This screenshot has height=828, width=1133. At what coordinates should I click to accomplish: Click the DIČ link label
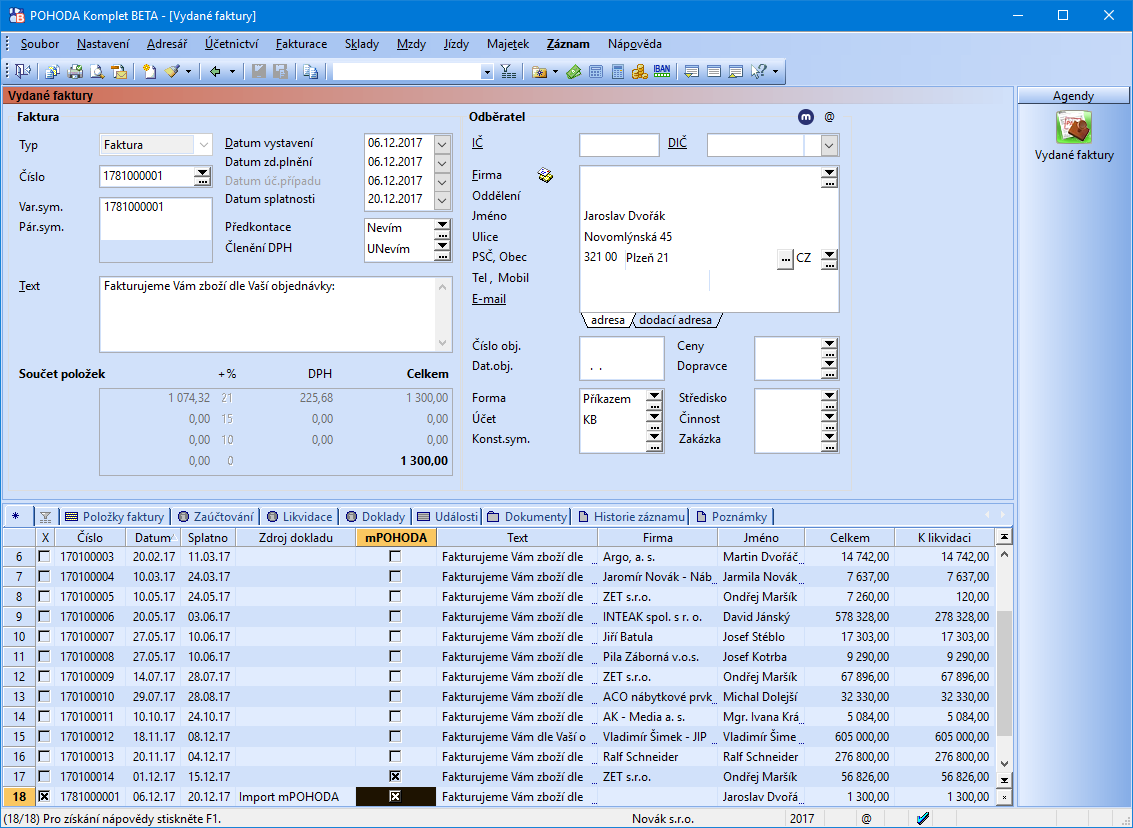[x=677, y=143]
